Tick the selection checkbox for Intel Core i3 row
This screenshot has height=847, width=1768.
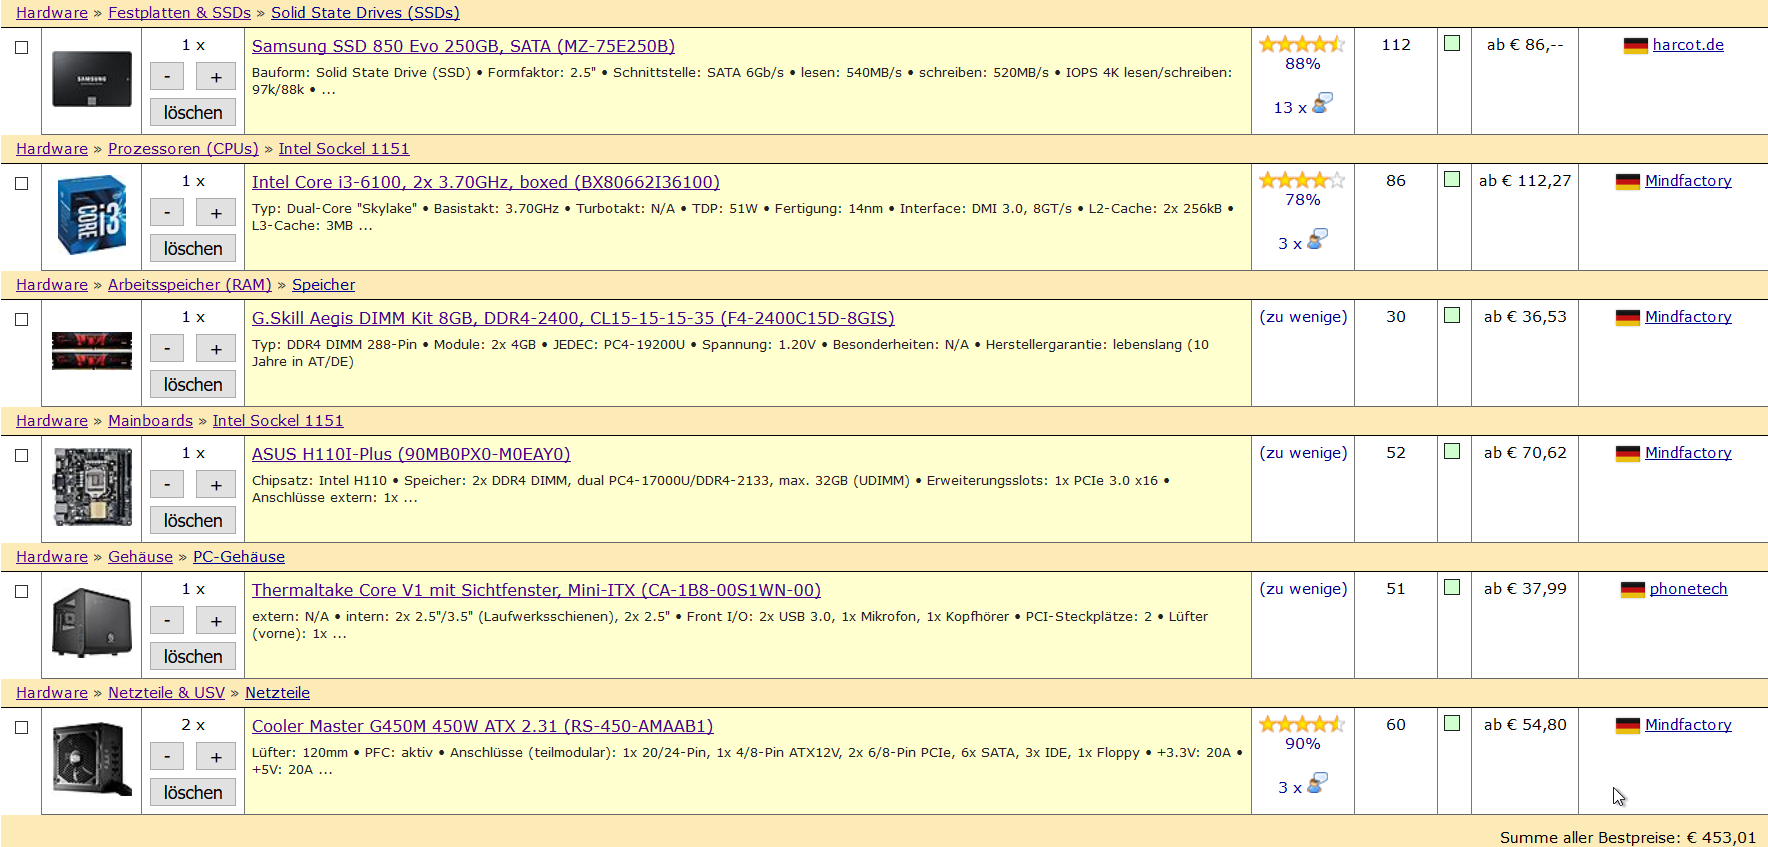[x=21, y=183]
